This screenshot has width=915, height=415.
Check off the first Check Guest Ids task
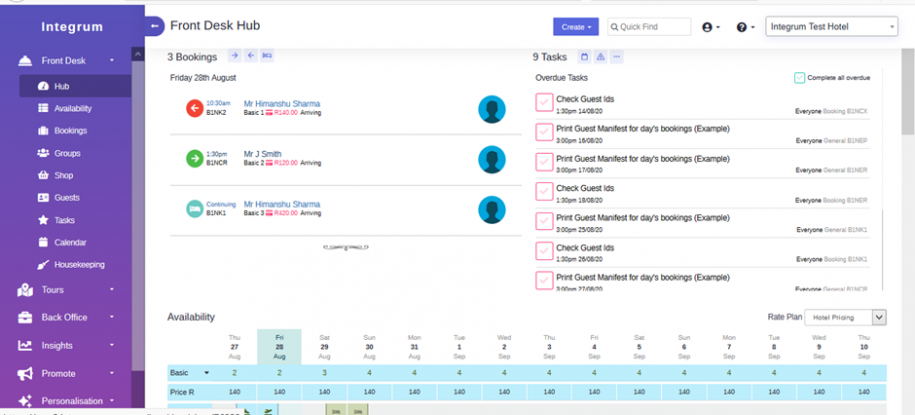(544, 103)
